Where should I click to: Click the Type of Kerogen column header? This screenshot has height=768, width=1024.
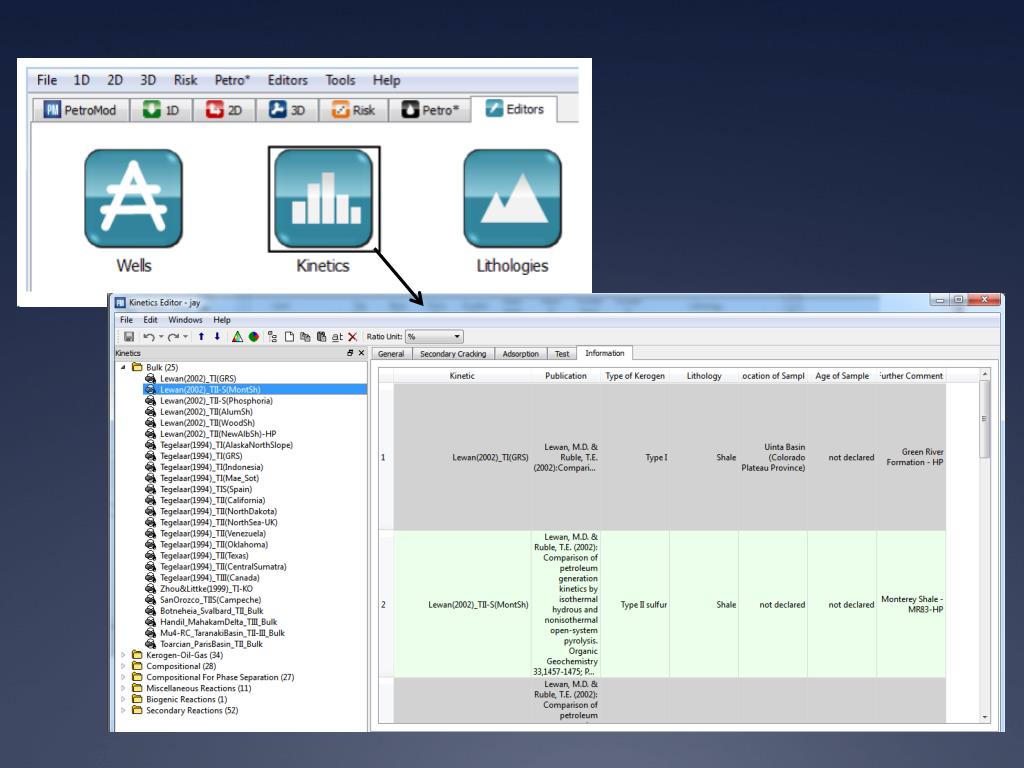click(635, 376)
